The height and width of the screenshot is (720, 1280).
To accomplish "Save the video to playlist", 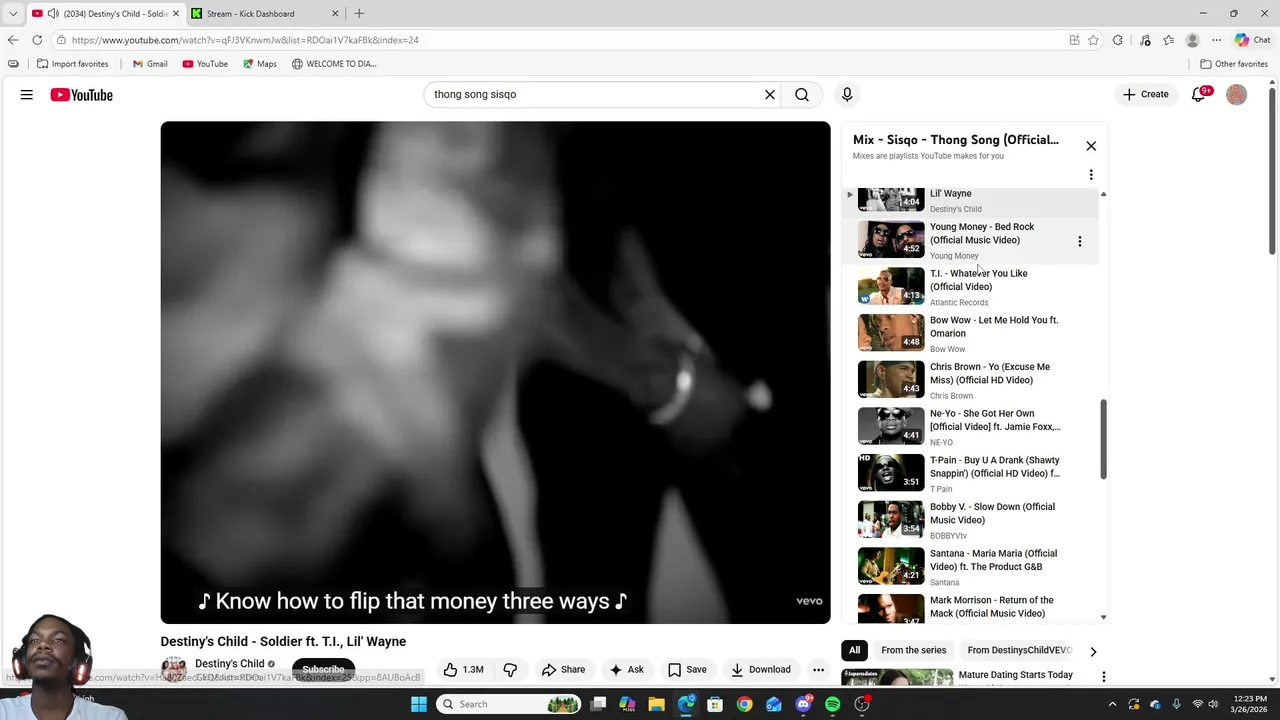I will pyautogui.click(x=687, y=670).
